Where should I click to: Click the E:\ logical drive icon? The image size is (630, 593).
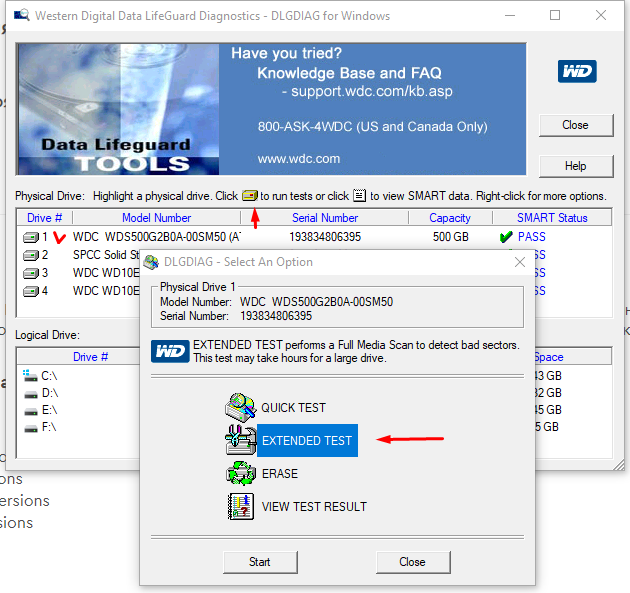pos(31,411)
